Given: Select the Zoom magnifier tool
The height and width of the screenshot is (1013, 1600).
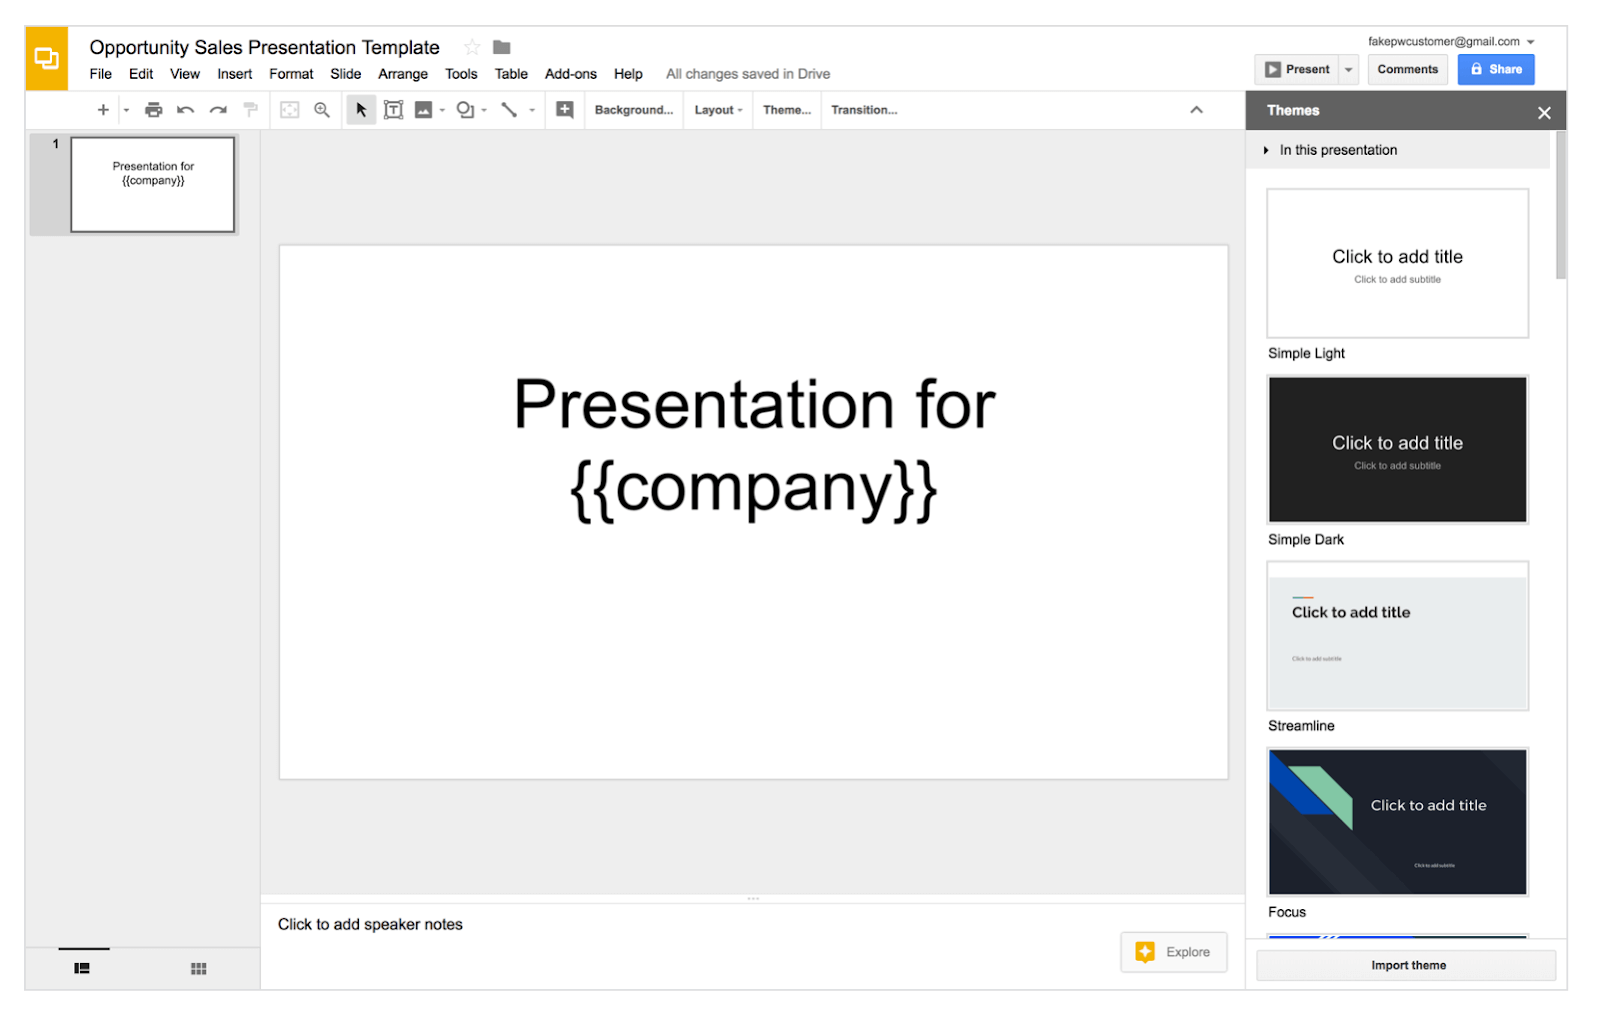Looking at the screenshot, I should [x=322, y=110].
